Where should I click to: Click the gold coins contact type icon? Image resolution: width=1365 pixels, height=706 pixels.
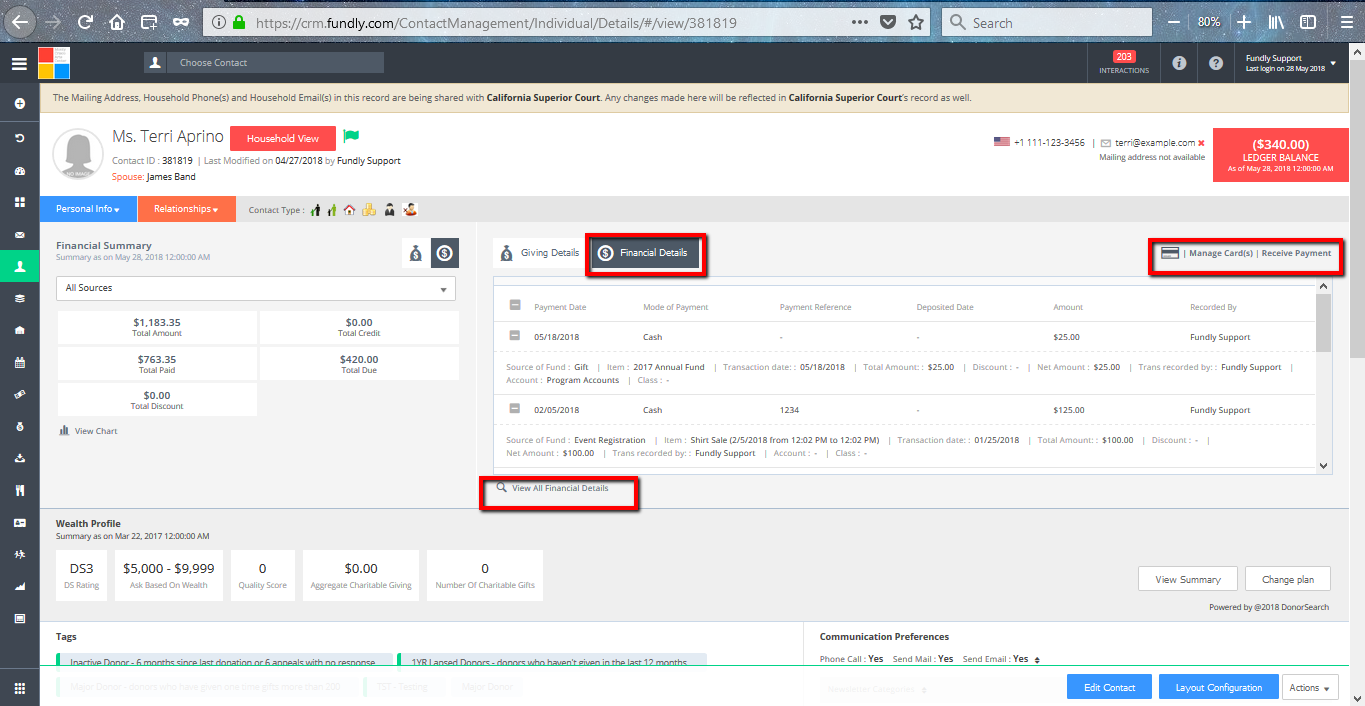pyautogui.click(x=368, y=210)
